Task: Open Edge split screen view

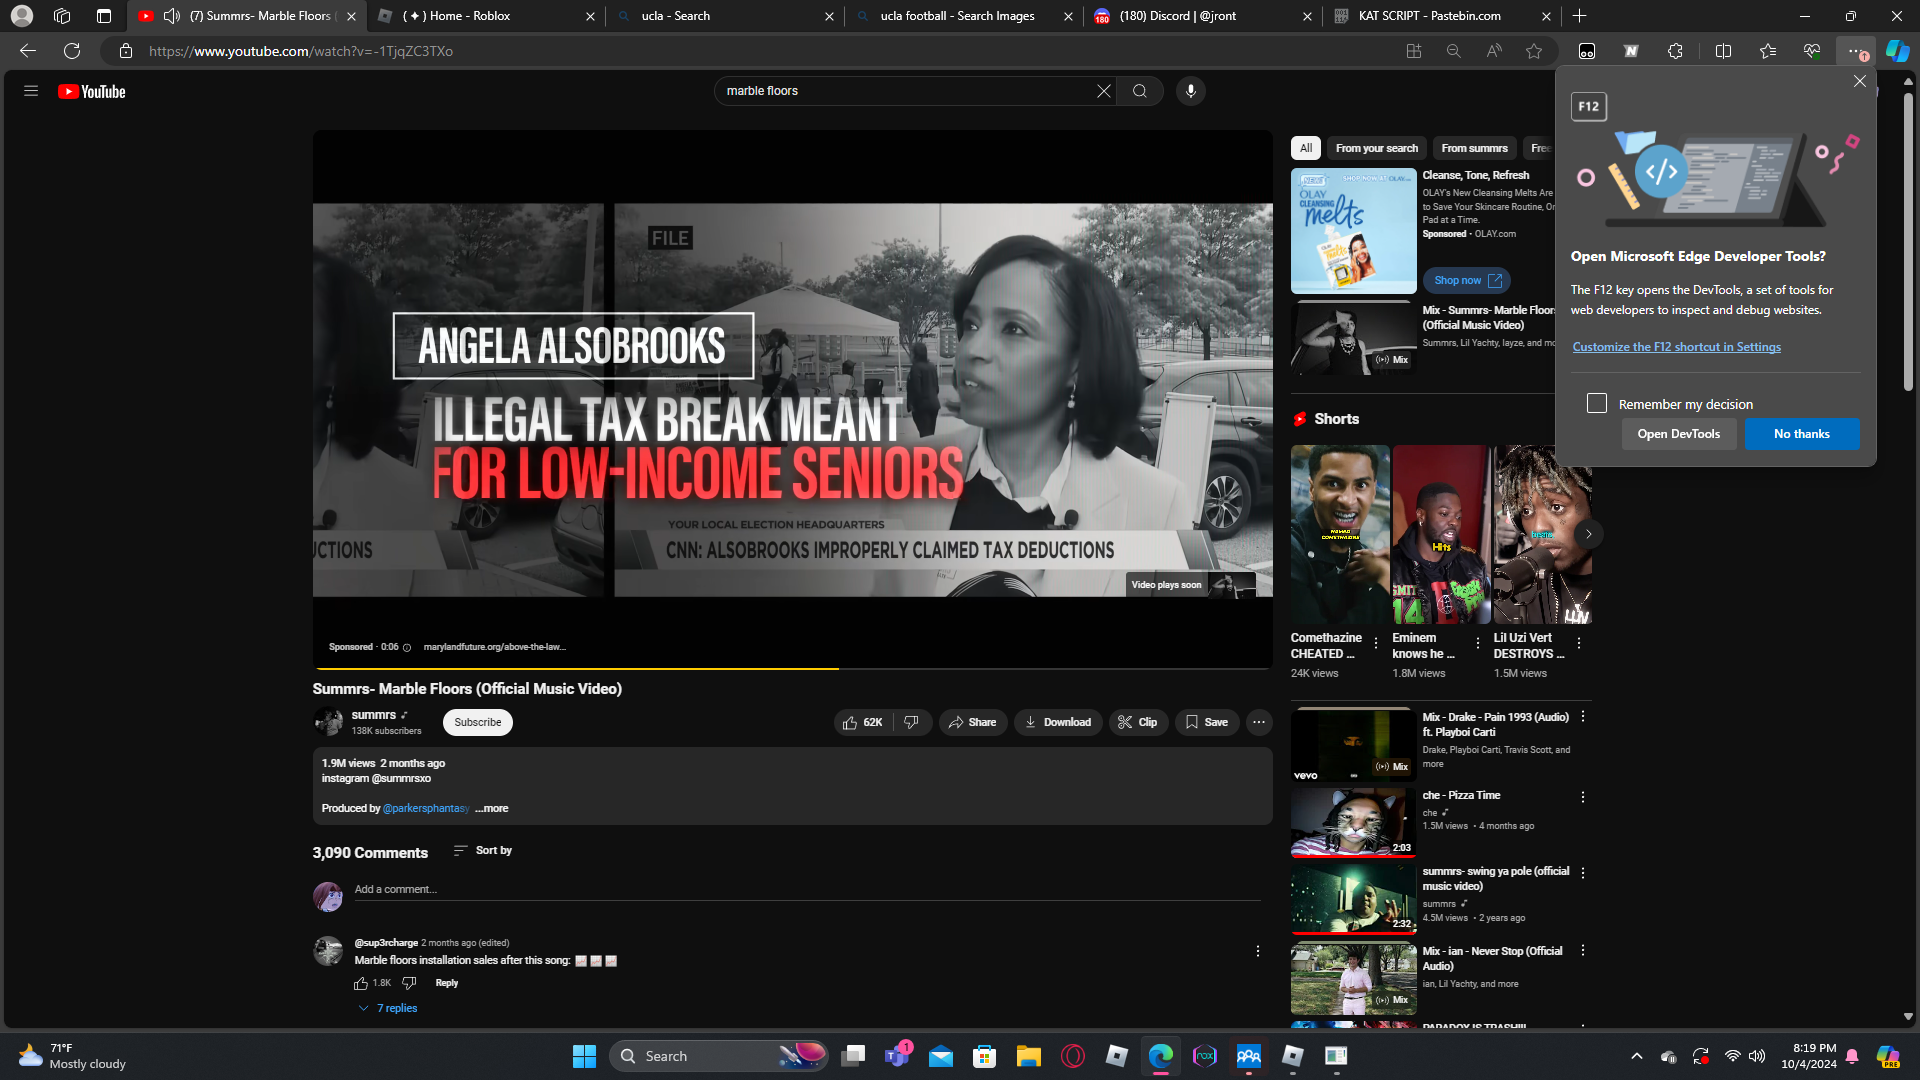Action: click(x=1723, y=51)
